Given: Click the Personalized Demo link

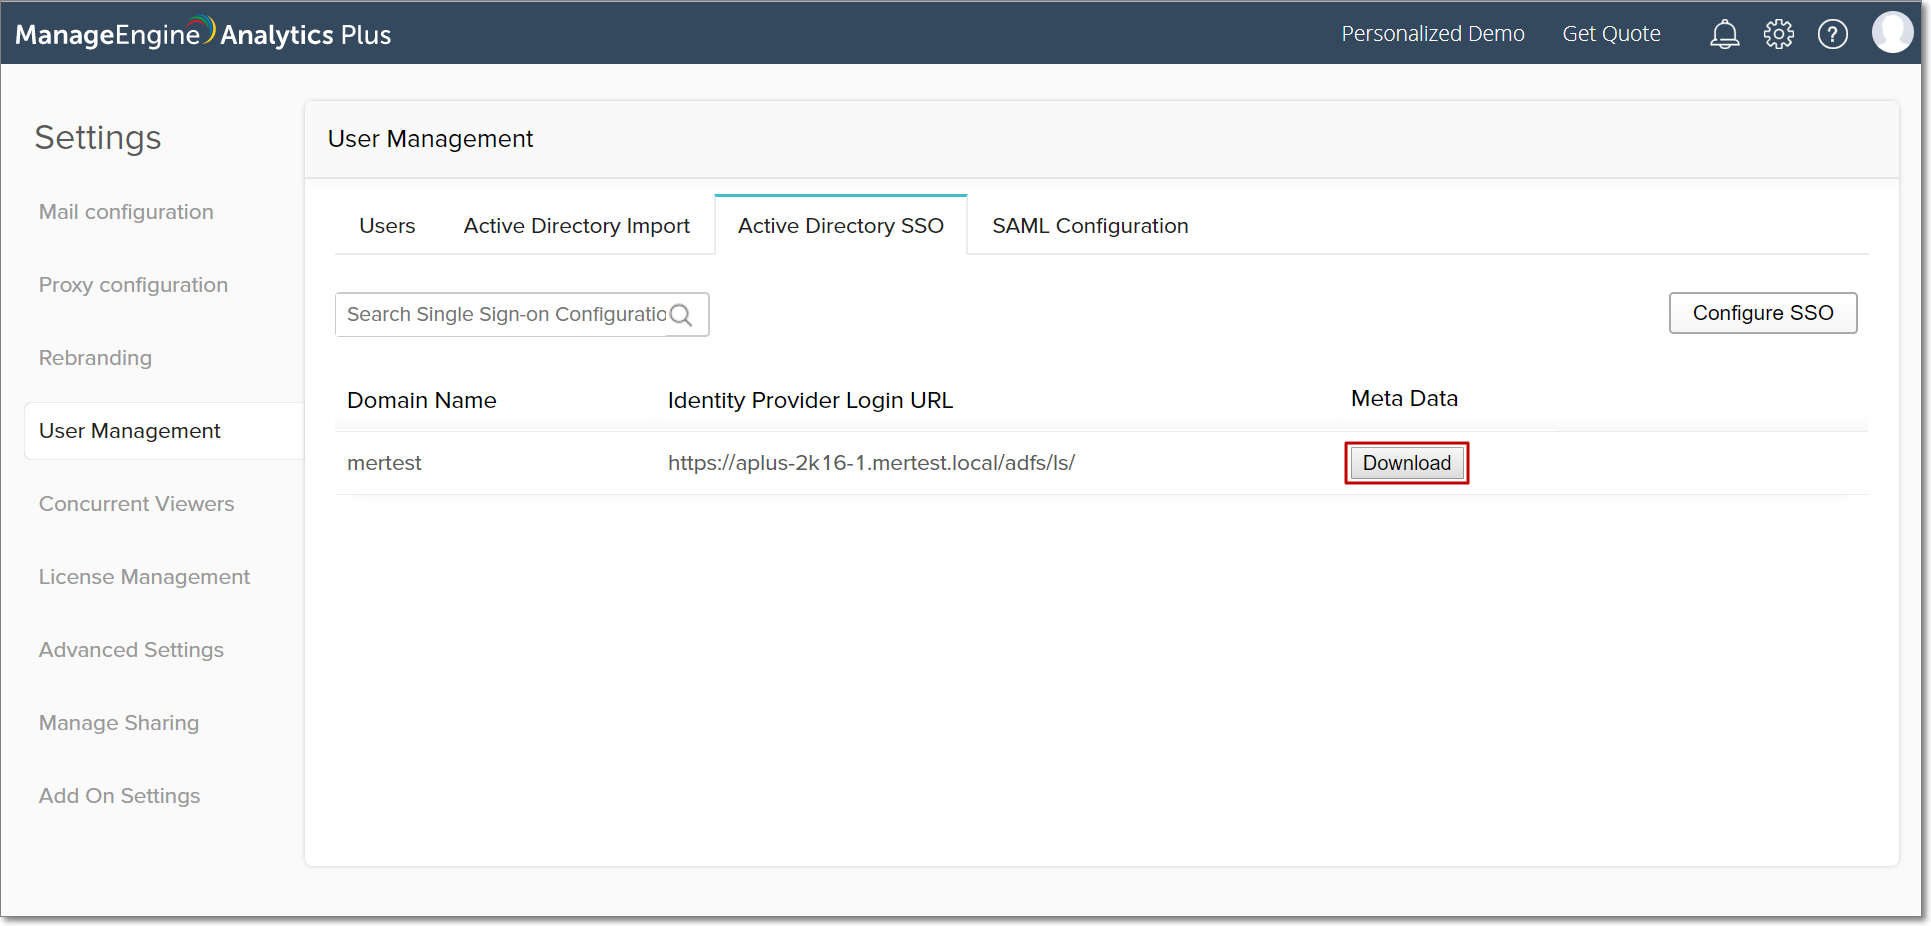Looking at the screenshot, I should tap(1432, 34).
